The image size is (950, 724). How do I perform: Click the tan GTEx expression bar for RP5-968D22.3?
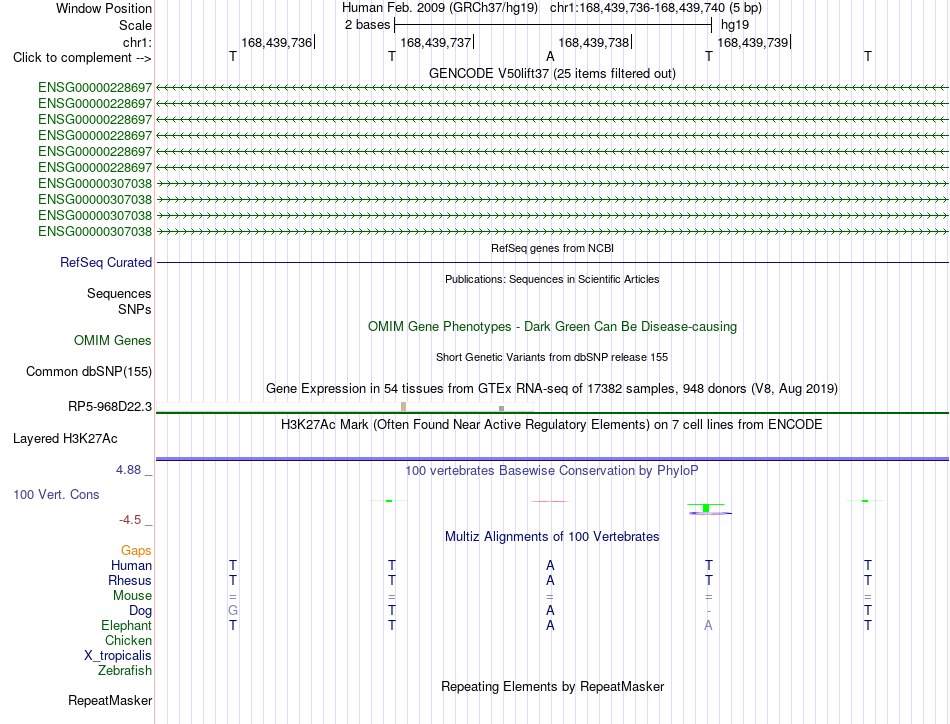coord(404,407)
